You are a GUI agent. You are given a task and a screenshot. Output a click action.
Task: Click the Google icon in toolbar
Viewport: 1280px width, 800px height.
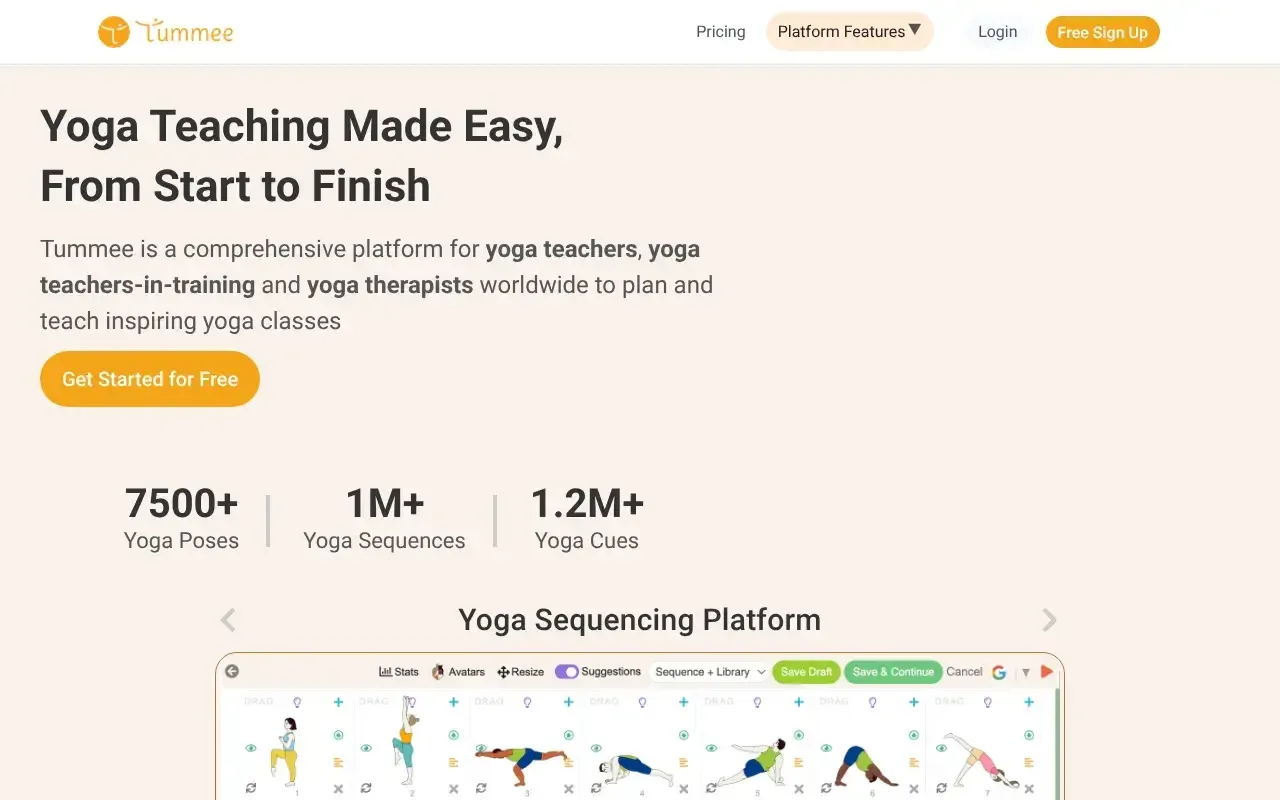click(x=999, y=672)
